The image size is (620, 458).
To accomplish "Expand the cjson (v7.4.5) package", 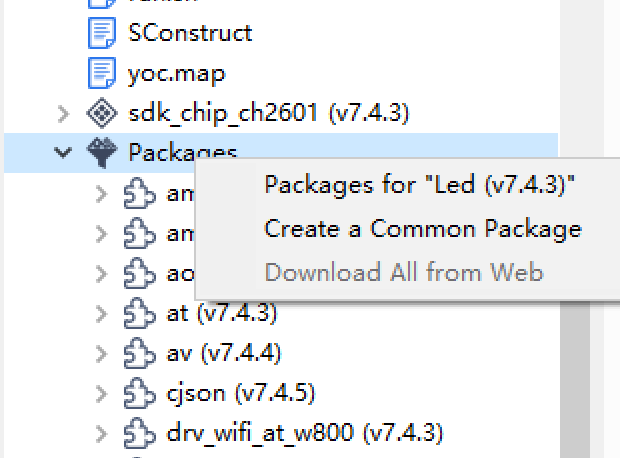I will point(102,394).
